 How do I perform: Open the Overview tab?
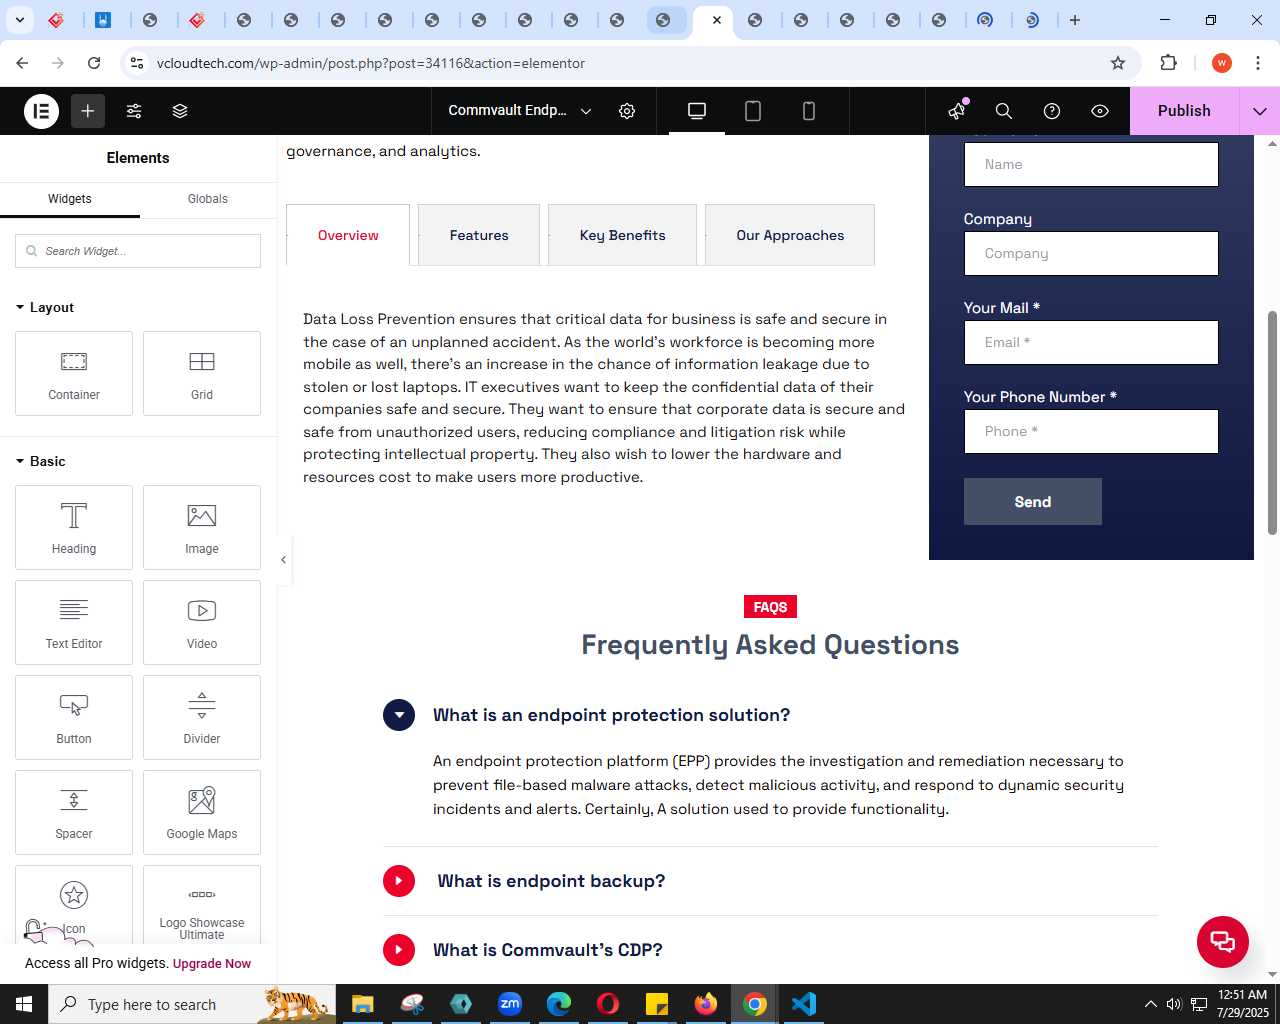[348, 235]
